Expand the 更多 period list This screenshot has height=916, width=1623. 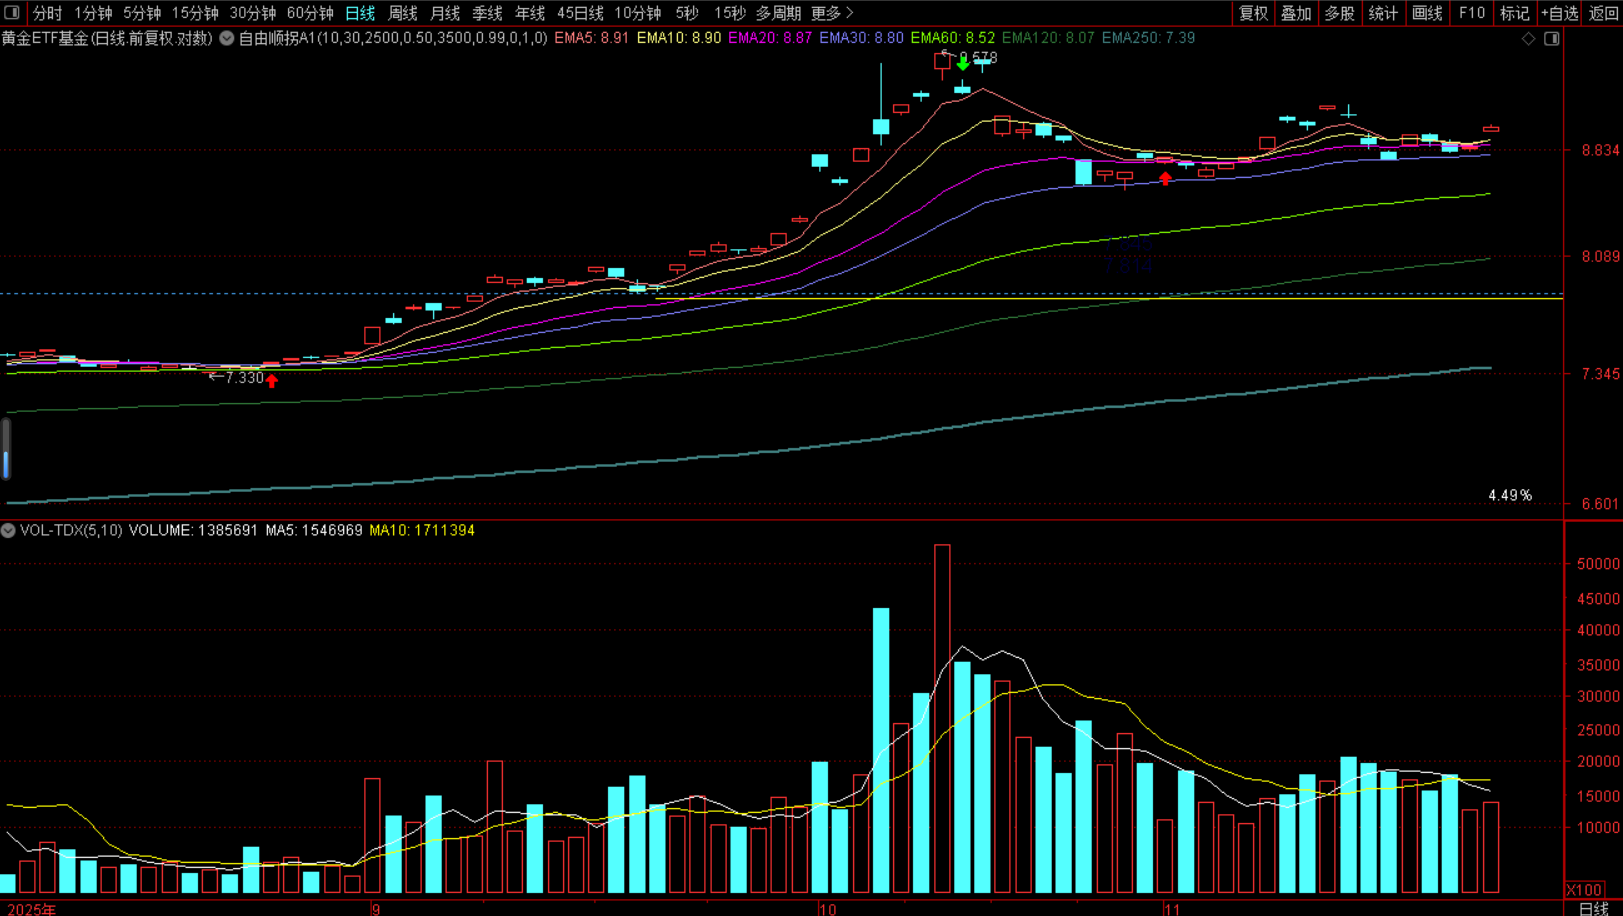click(x=832, y=13)
